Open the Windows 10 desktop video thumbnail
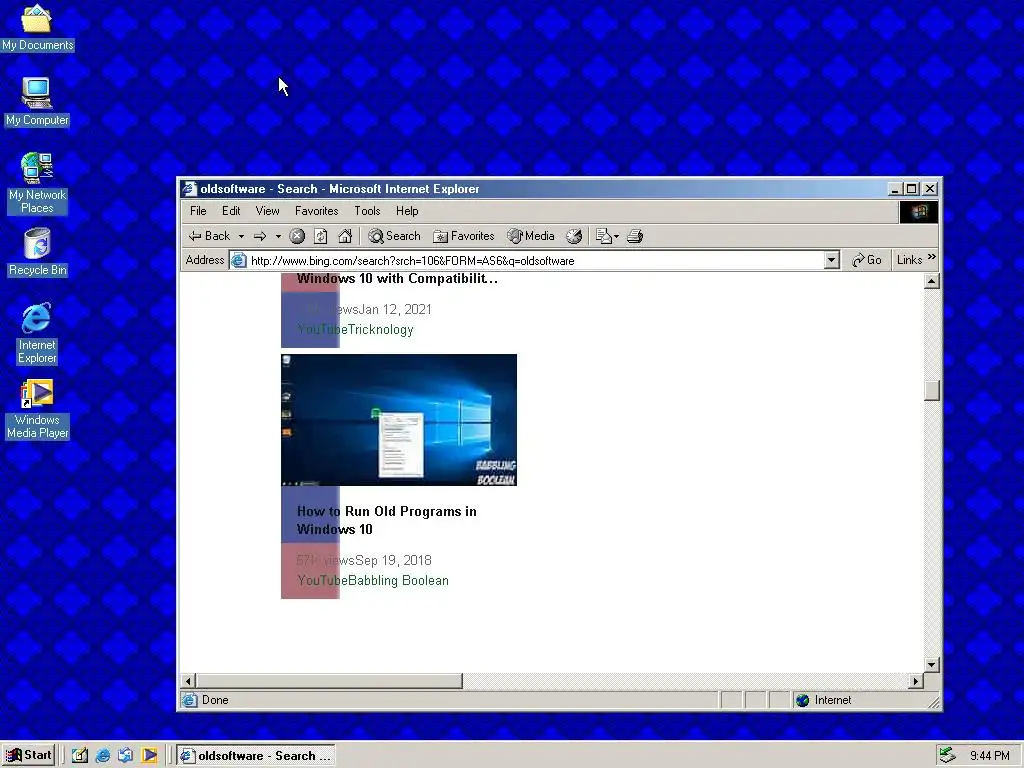1024x768 pixels. tap(399, 420)
